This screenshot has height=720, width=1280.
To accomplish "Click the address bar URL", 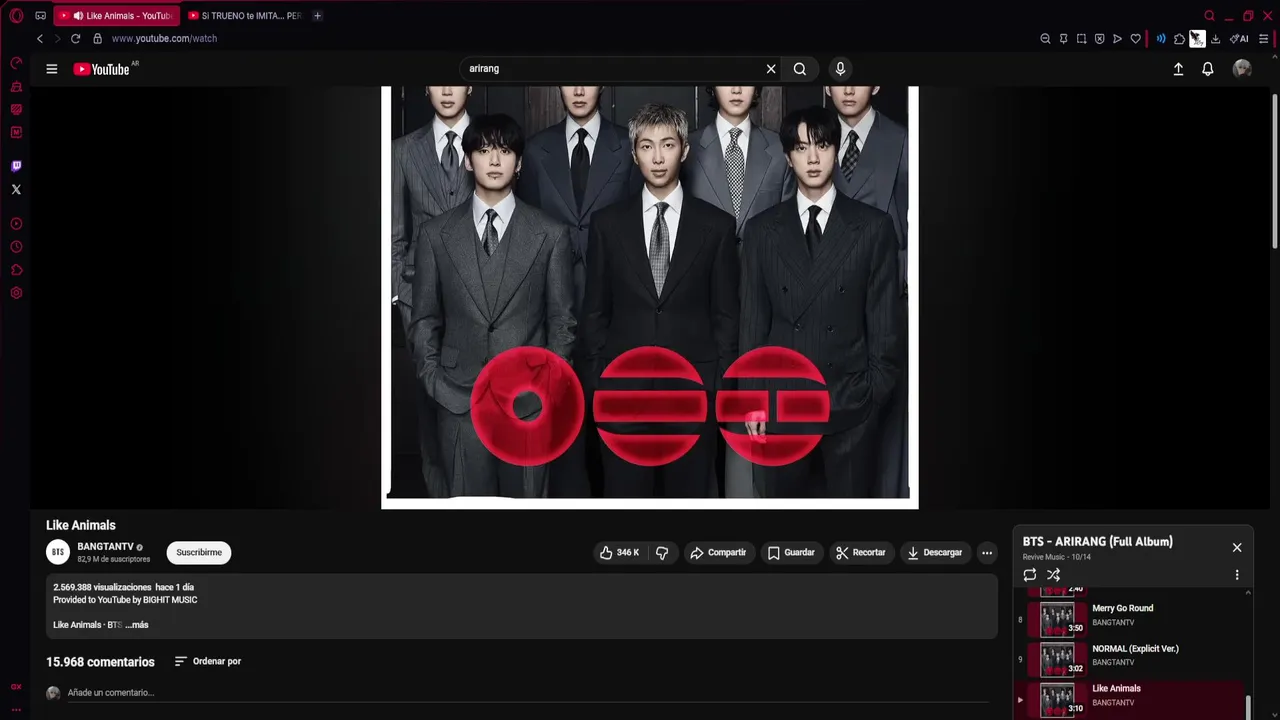I will pos(164,39).
